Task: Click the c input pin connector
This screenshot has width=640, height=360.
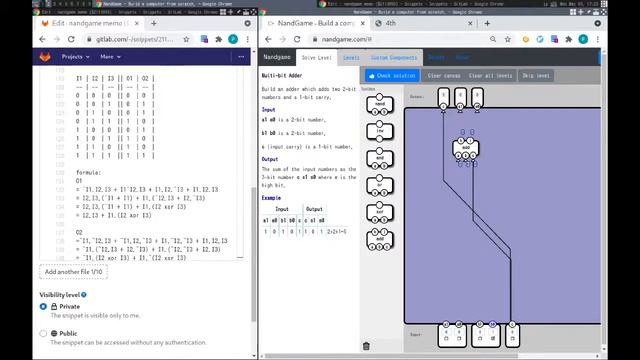Action: 512,324
